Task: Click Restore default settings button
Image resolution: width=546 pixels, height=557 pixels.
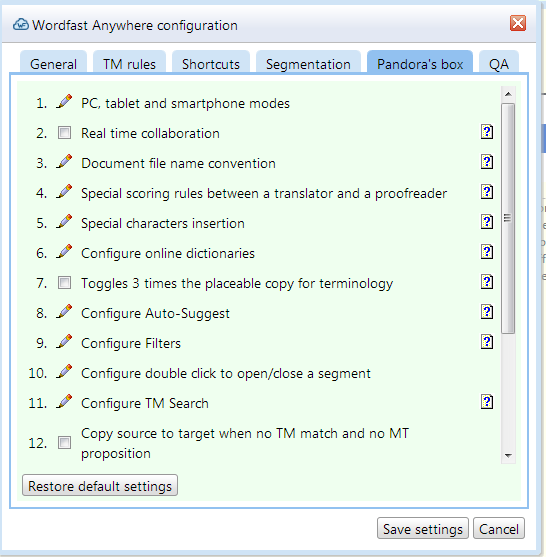Action: pyautogui.click(x=100, y=486)
